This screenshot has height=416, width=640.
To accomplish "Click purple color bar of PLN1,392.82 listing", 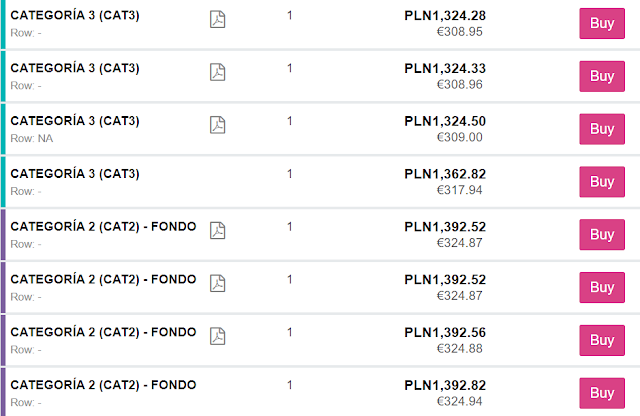I will (x=3, y=392).
